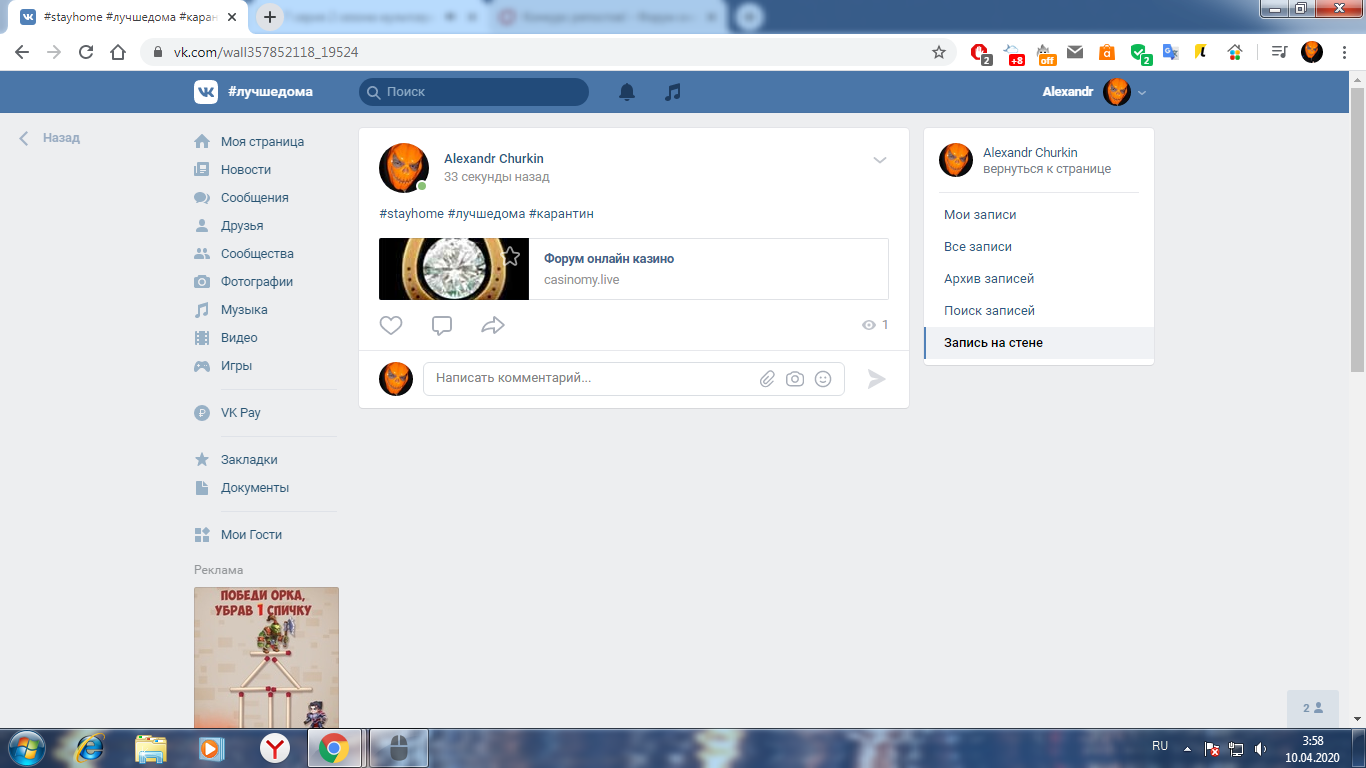Open the Alexandr Churkin author name on the post
Image resolution: width=1366 pixels, height=768 pixels.
494,159
